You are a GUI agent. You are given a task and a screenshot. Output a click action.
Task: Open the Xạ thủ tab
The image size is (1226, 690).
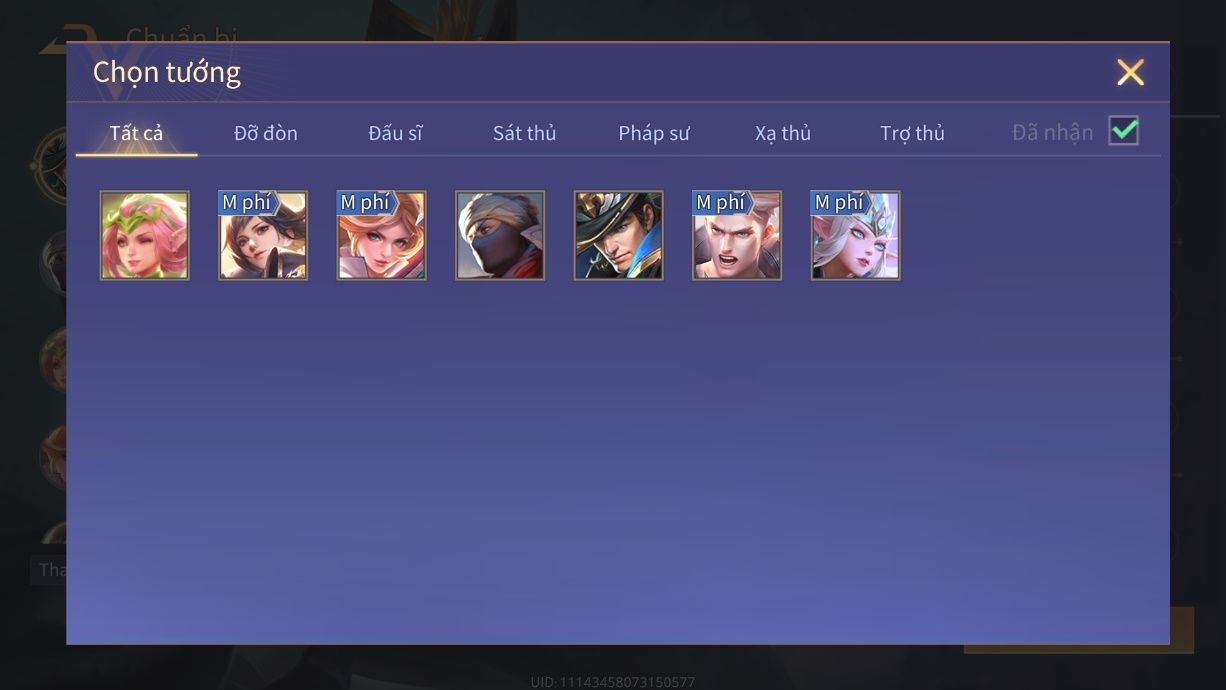(783, 133)
